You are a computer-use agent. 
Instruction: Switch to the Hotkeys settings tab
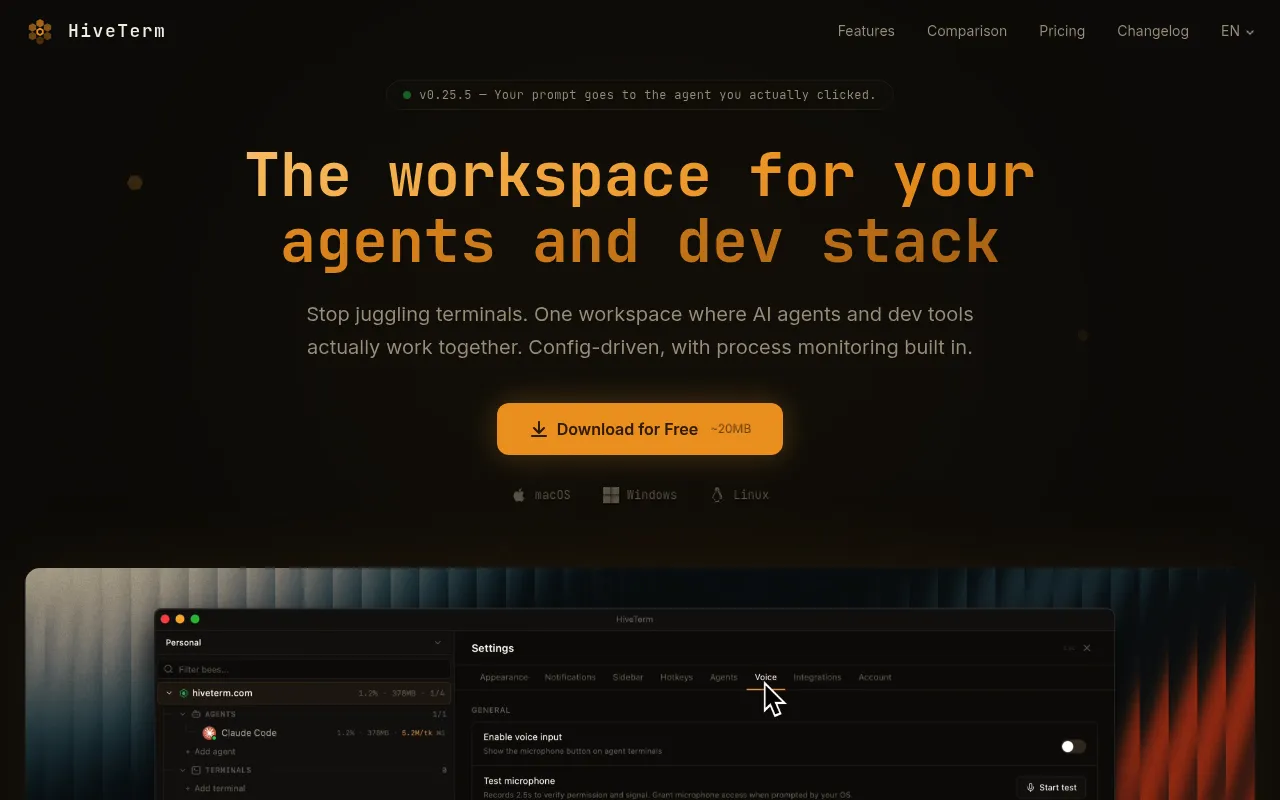coord(676,677)
